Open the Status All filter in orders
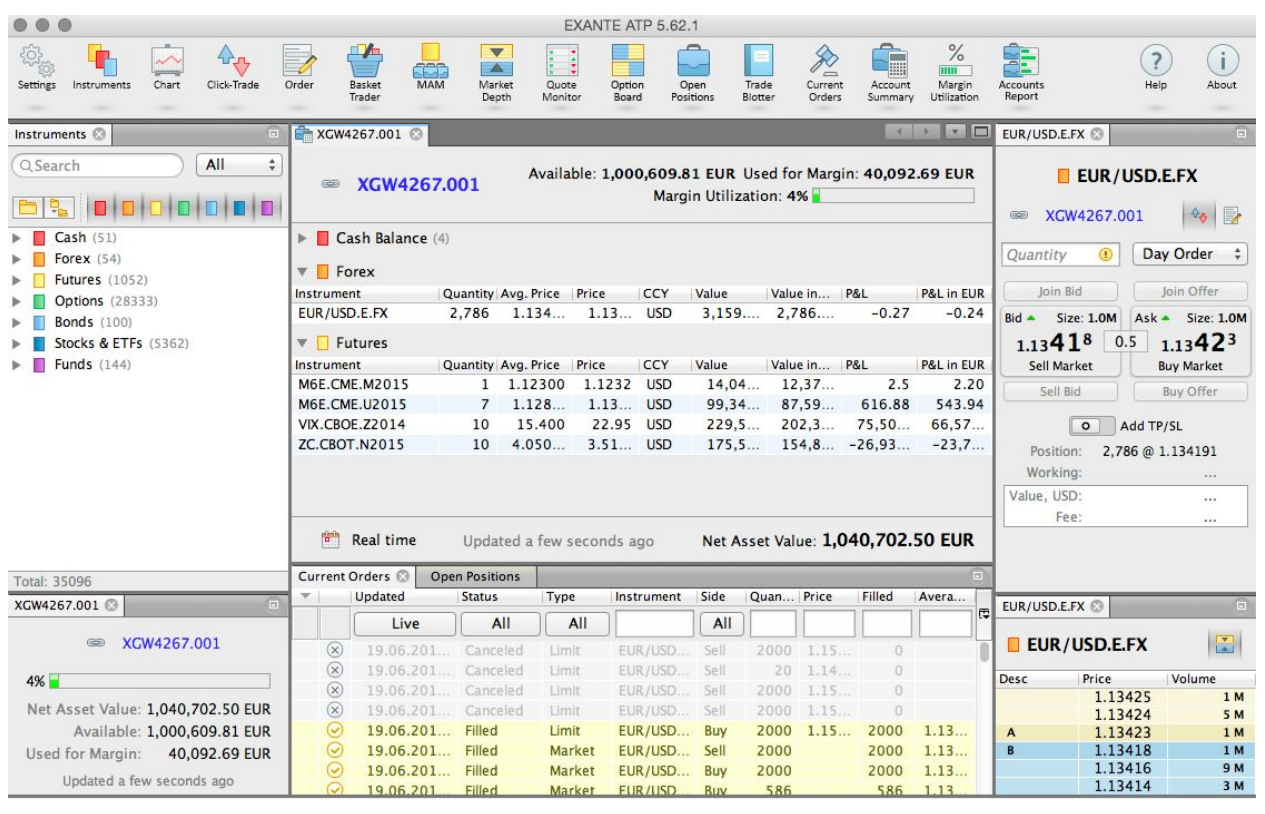Screen dimensions: 1265x814 coord(500,624)
